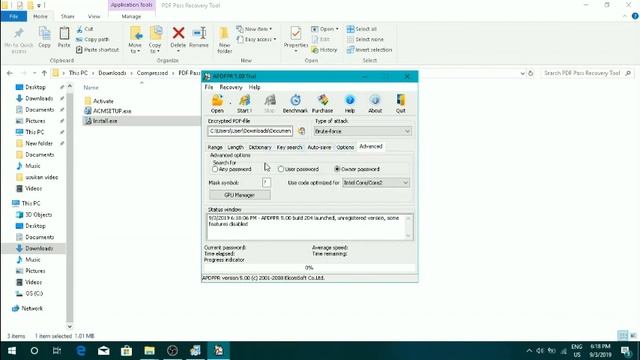
Task: Switch to the Key search tab
Action: tap(289, 147)
